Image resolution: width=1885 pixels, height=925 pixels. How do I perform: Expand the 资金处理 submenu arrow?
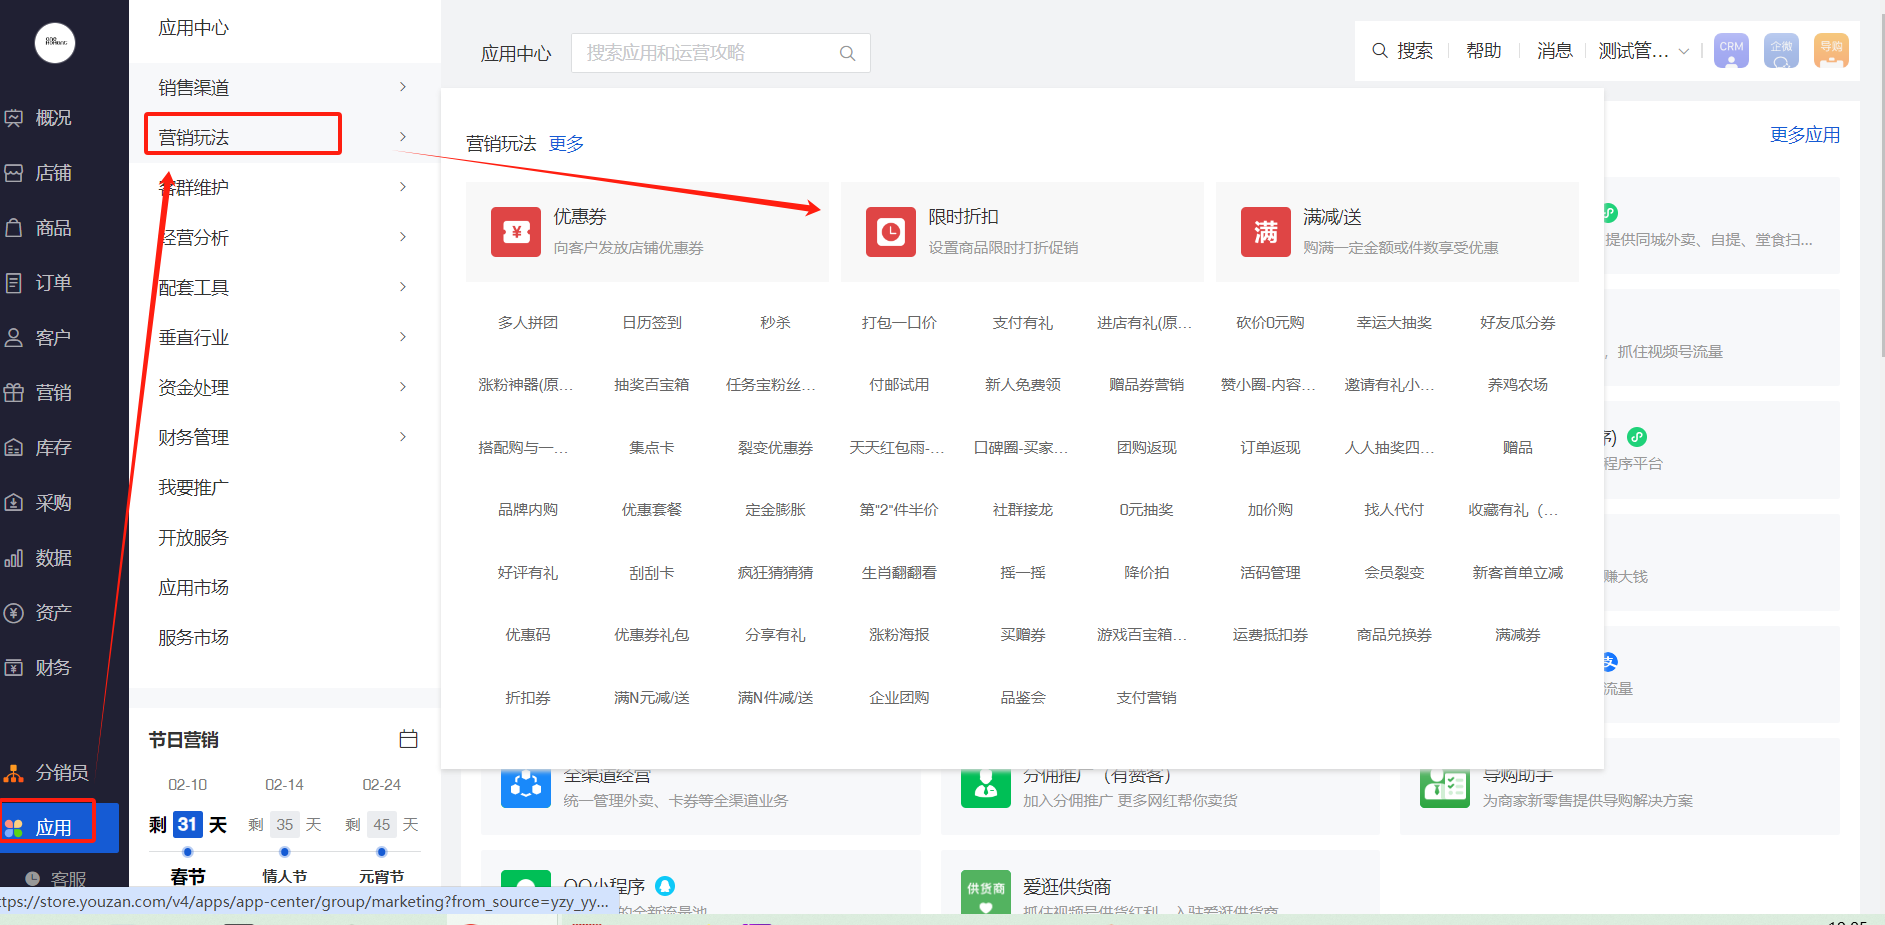click(403, 387)
